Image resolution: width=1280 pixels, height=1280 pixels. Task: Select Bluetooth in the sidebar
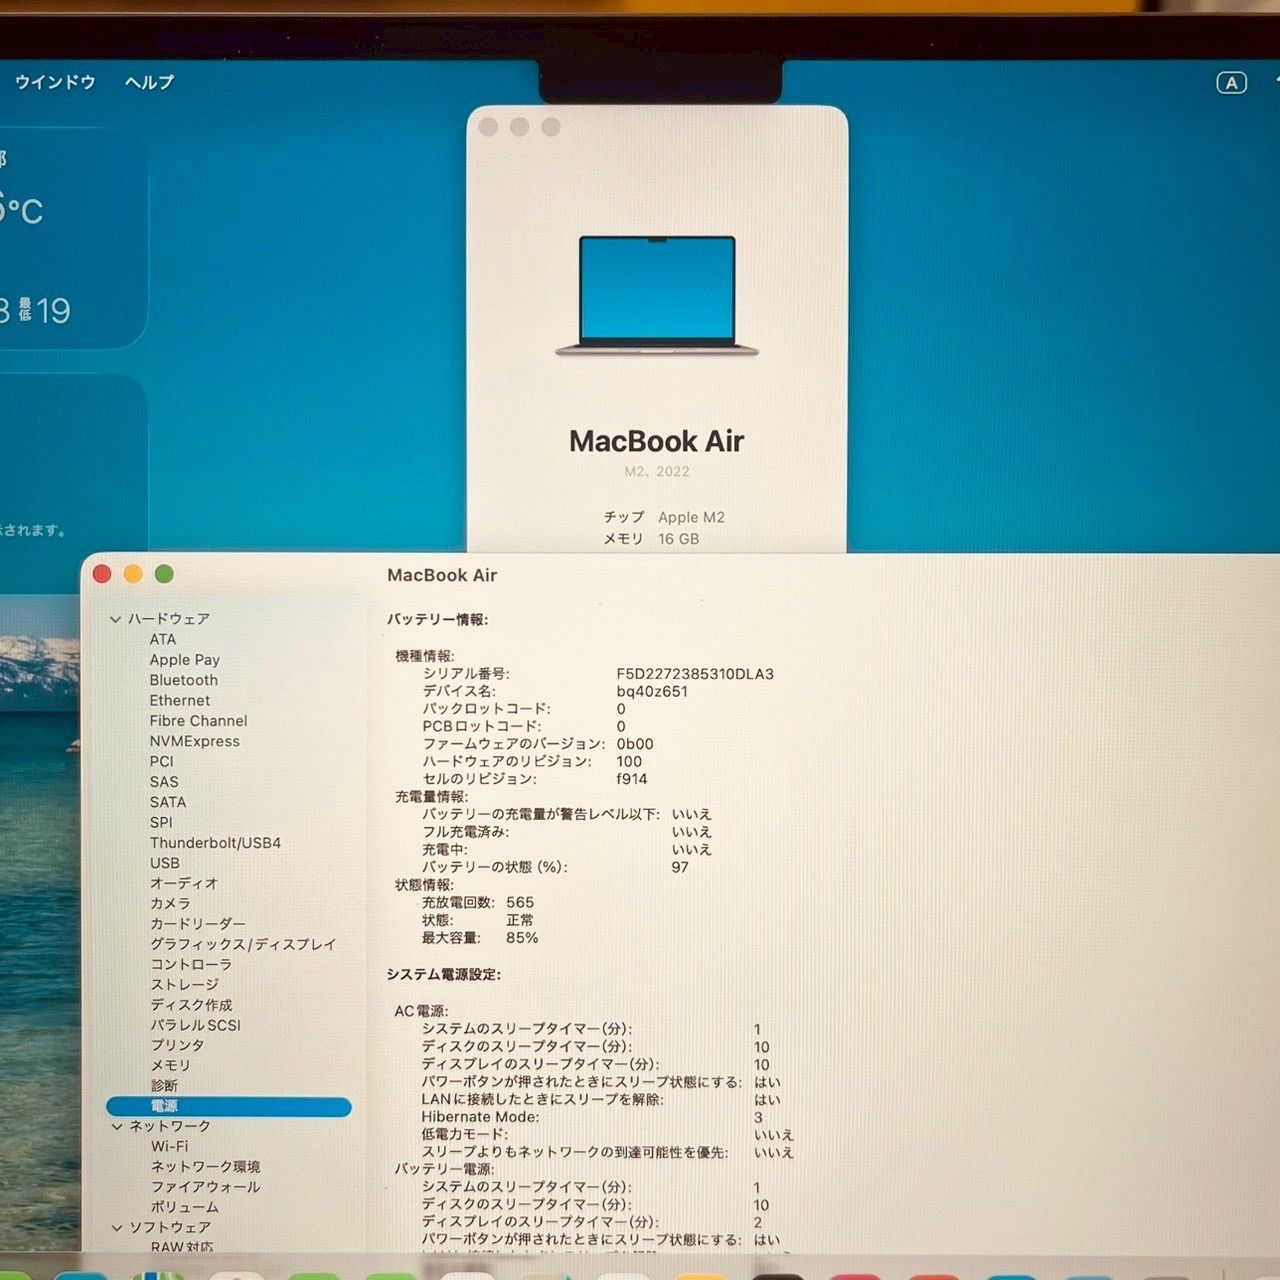coord(183,680)
